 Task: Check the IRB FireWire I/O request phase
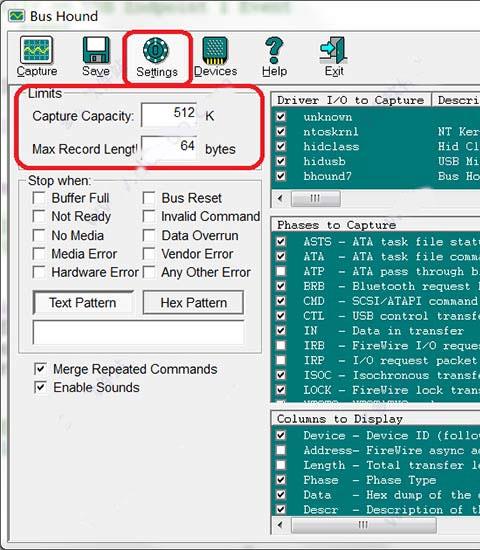click(x=281, y=346)
